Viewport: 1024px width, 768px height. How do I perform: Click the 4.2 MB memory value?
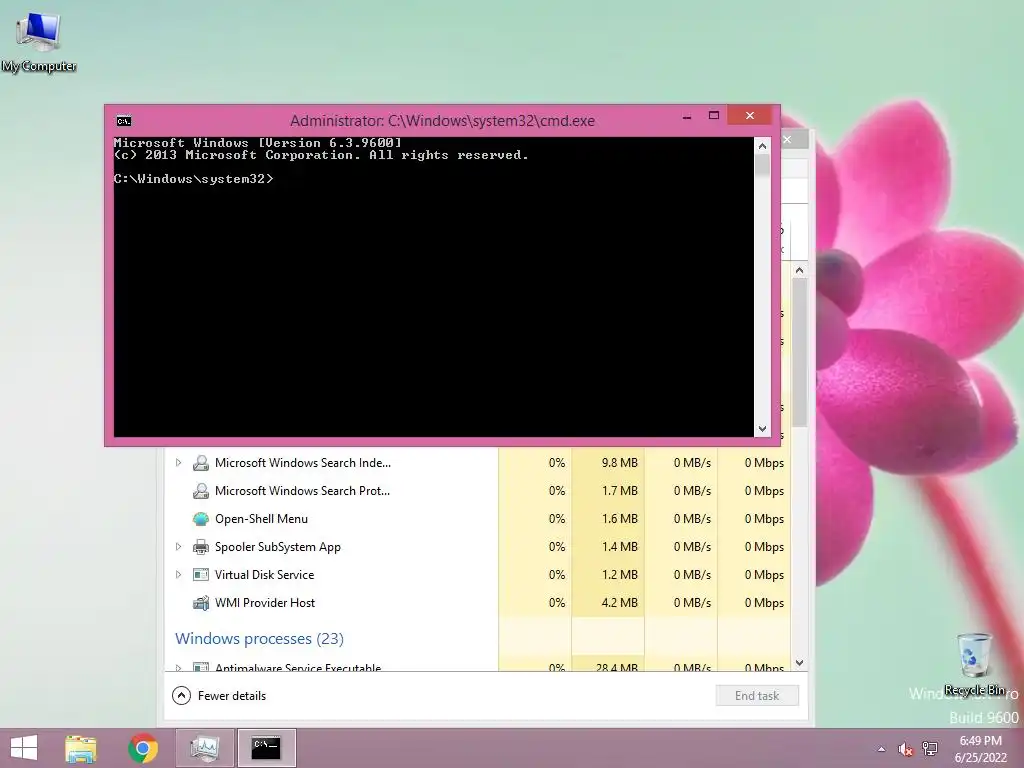(x=619, y=603)
